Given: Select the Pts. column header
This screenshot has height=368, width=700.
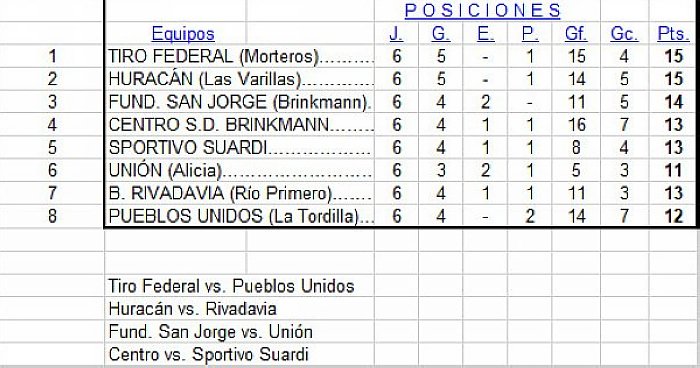Looking at the screenshot, I should tap(673, 33).
